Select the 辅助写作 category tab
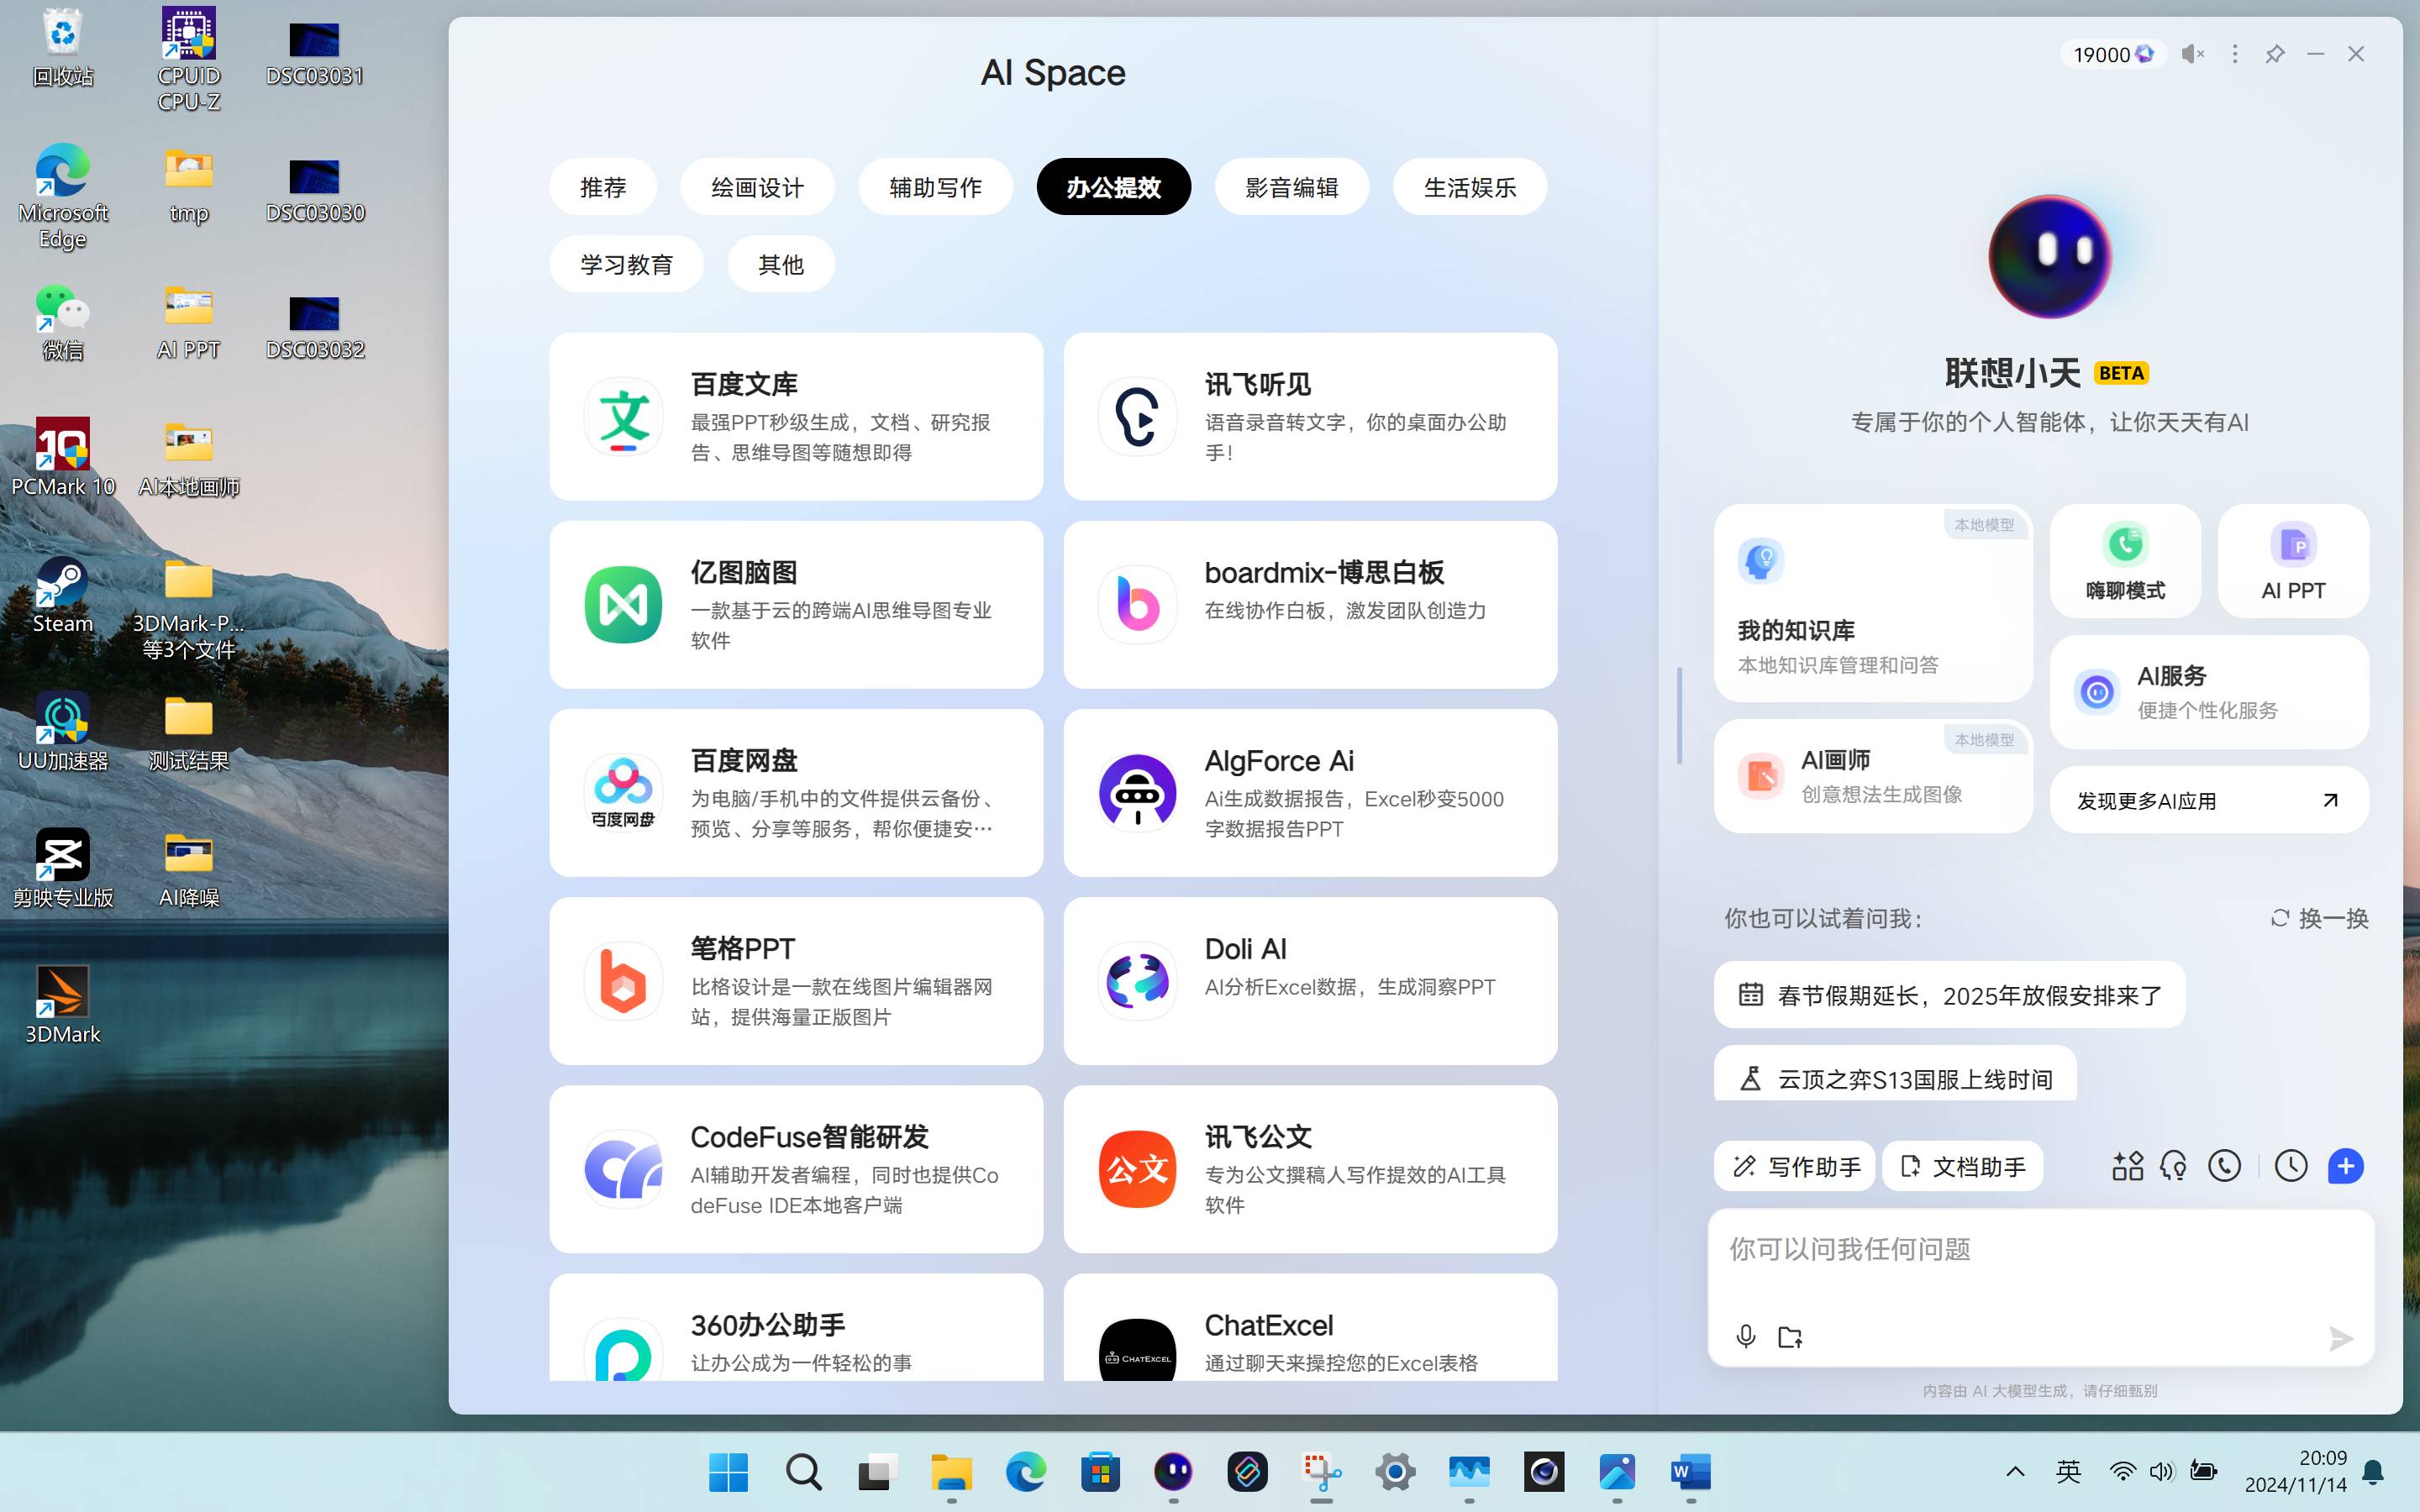Screen dimensions: 2420x1512 click(935, 187)
